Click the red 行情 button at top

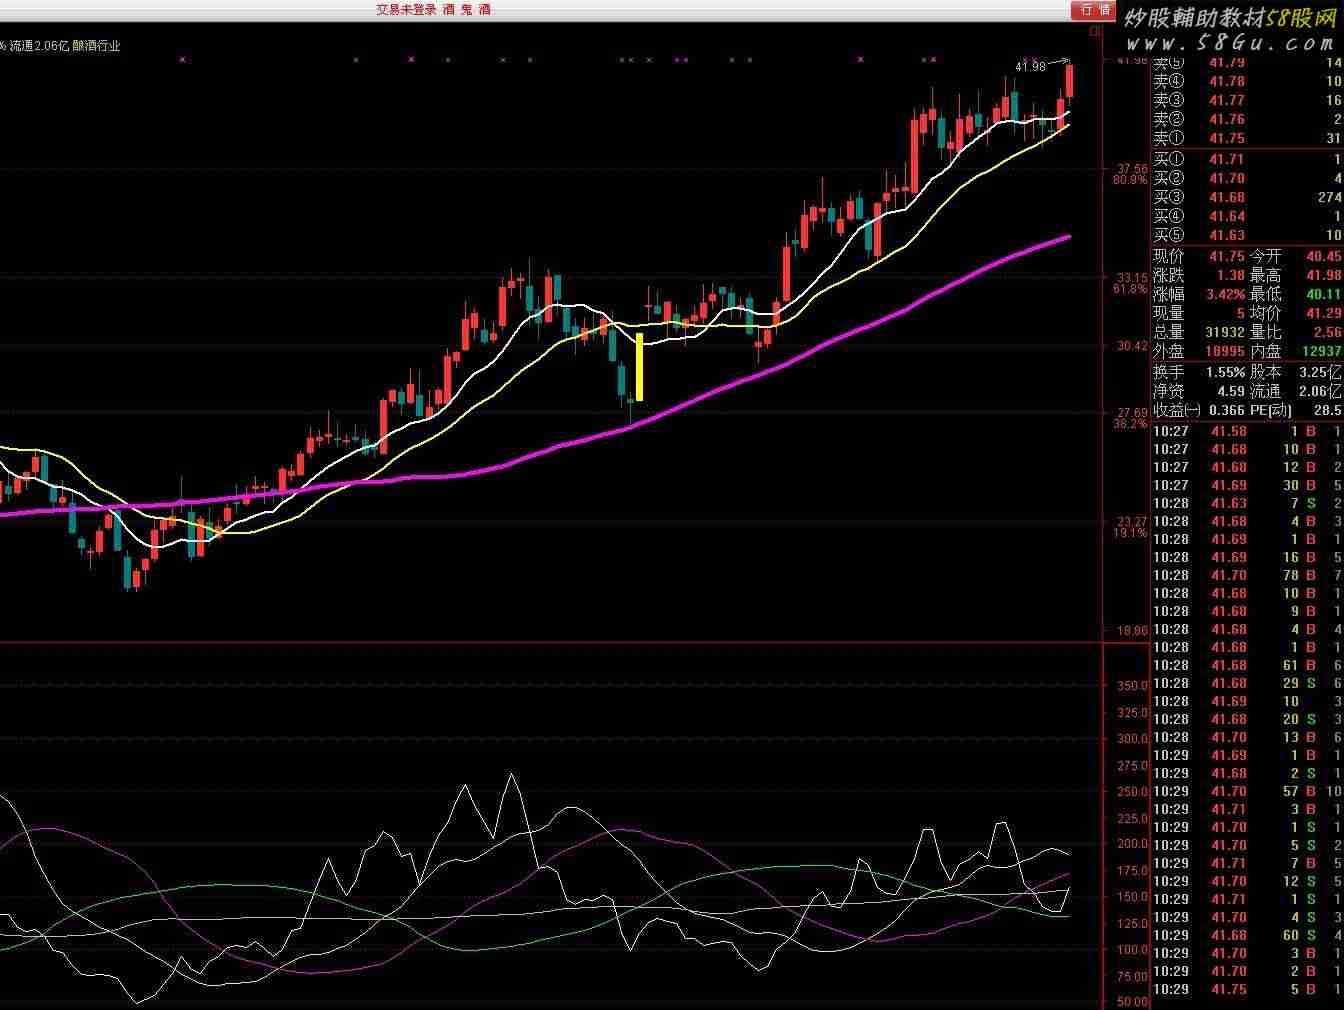pos(1095,10)
